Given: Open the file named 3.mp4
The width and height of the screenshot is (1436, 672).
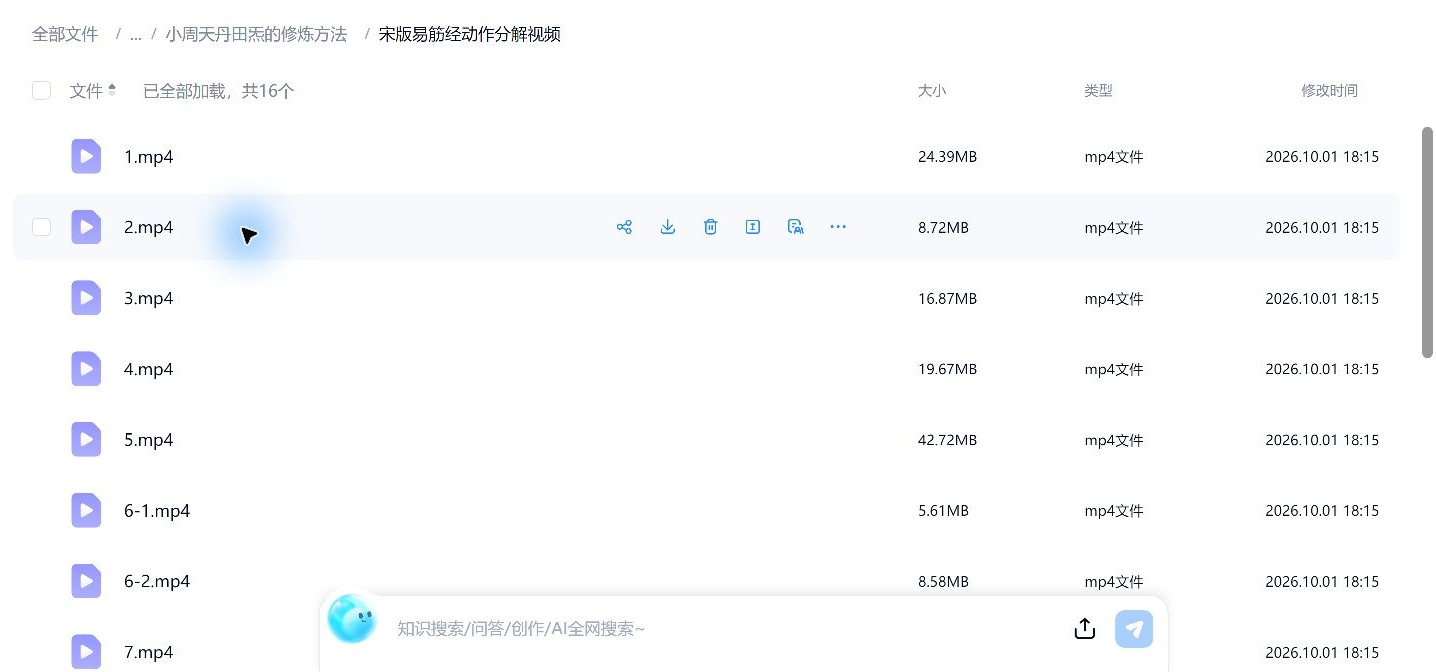Looking at the screenshot, I should coord(149,298).
